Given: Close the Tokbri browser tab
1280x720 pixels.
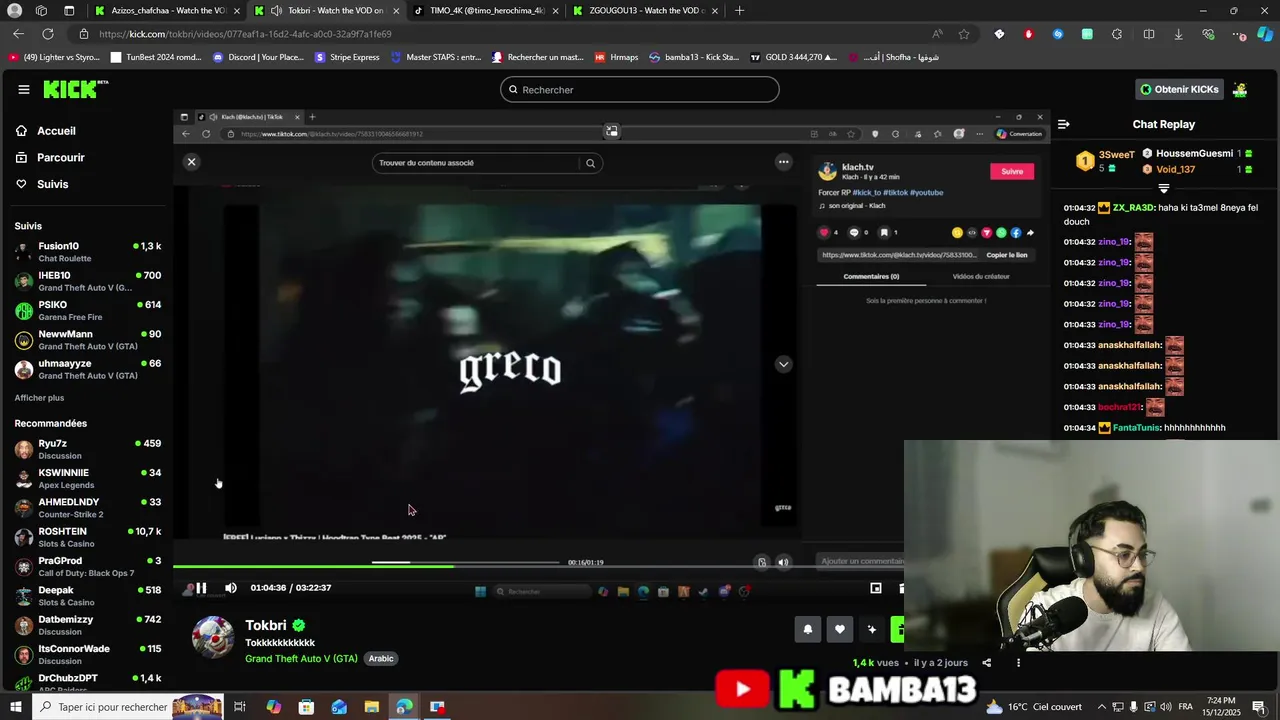Looking at the screenshot, I should point(396,10).
